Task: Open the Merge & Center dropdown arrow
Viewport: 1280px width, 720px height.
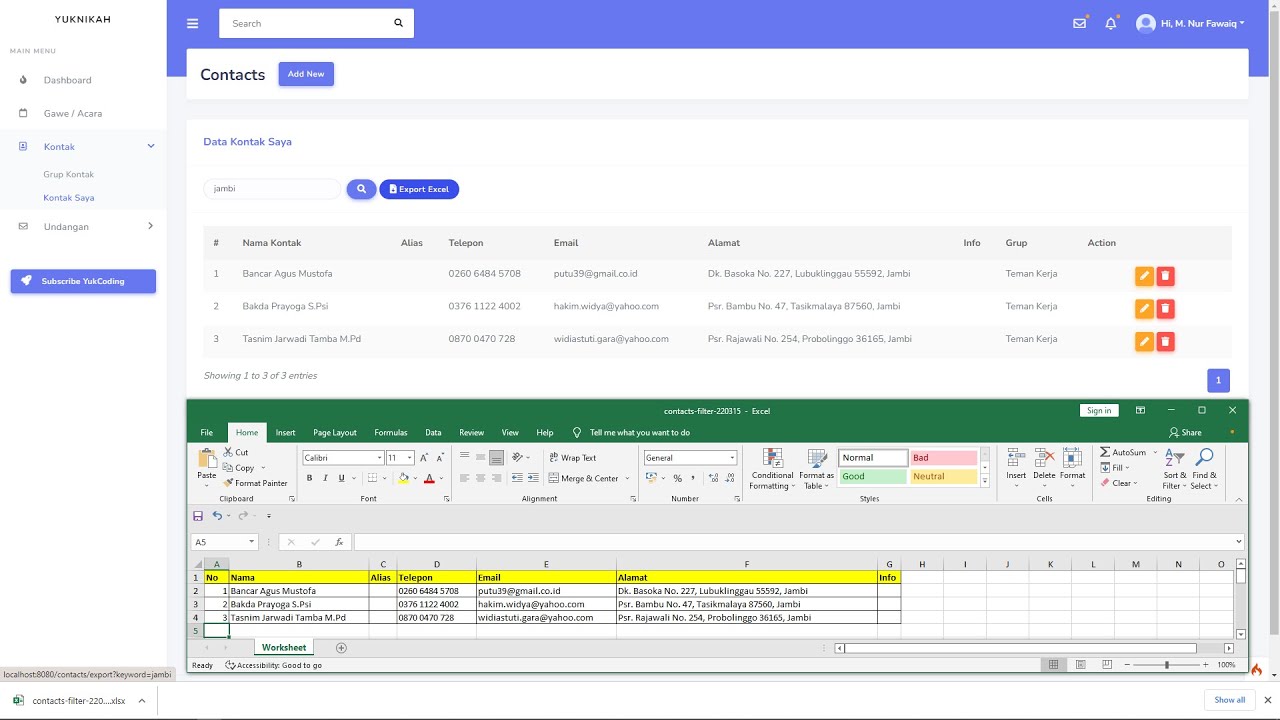Action: click(628, 478)
